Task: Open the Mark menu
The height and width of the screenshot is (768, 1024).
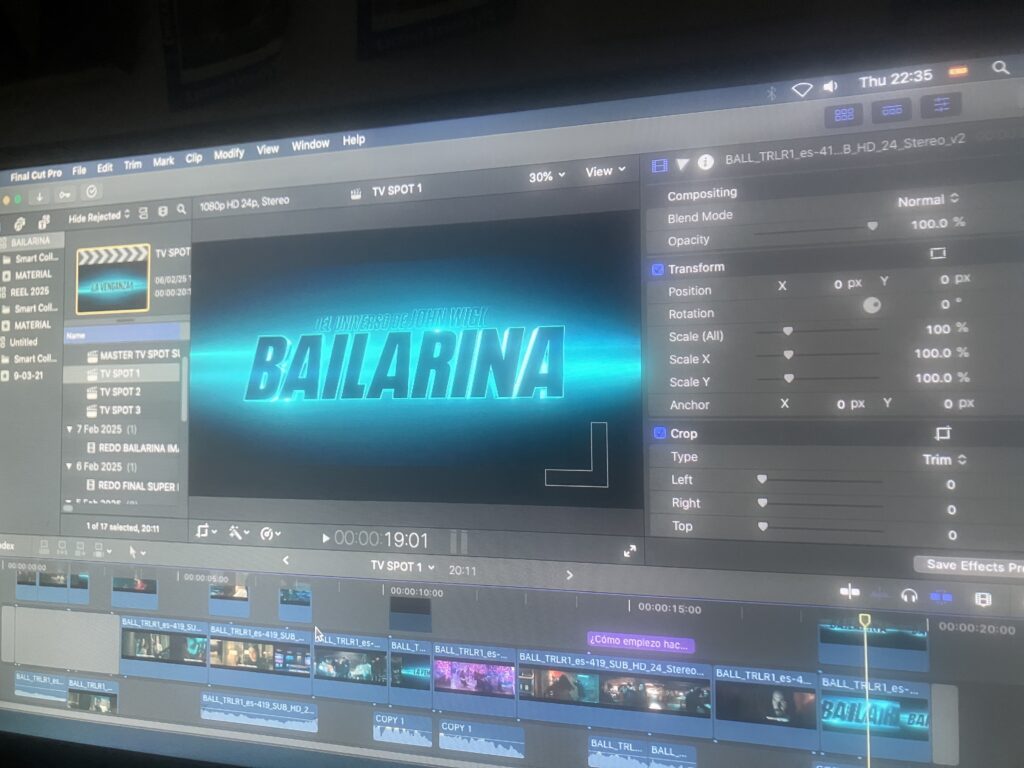Action: (x=163, y=161)
